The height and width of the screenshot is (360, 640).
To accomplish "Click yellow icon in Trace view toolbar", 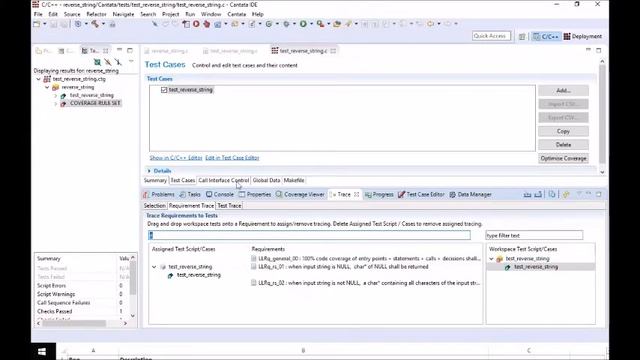I will click(566, 195).
